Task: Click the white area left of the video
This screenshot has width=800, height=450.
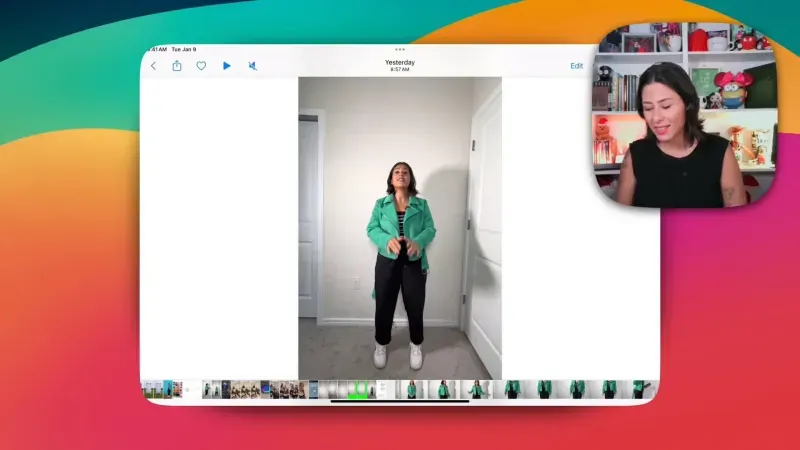Action: [218, 228]
